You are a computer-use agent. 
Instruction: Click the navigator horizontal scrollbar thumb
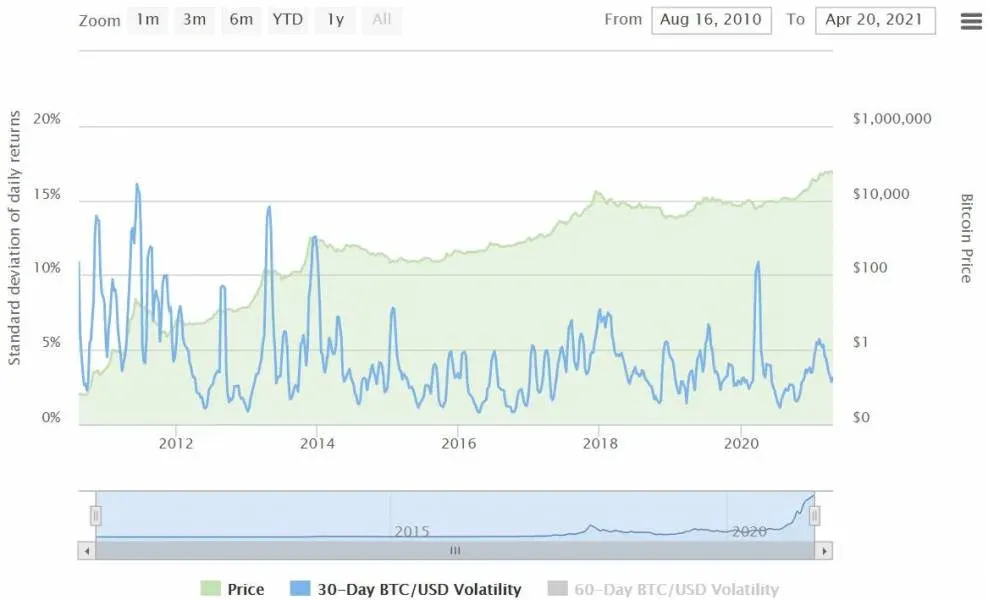coord(455,551)
